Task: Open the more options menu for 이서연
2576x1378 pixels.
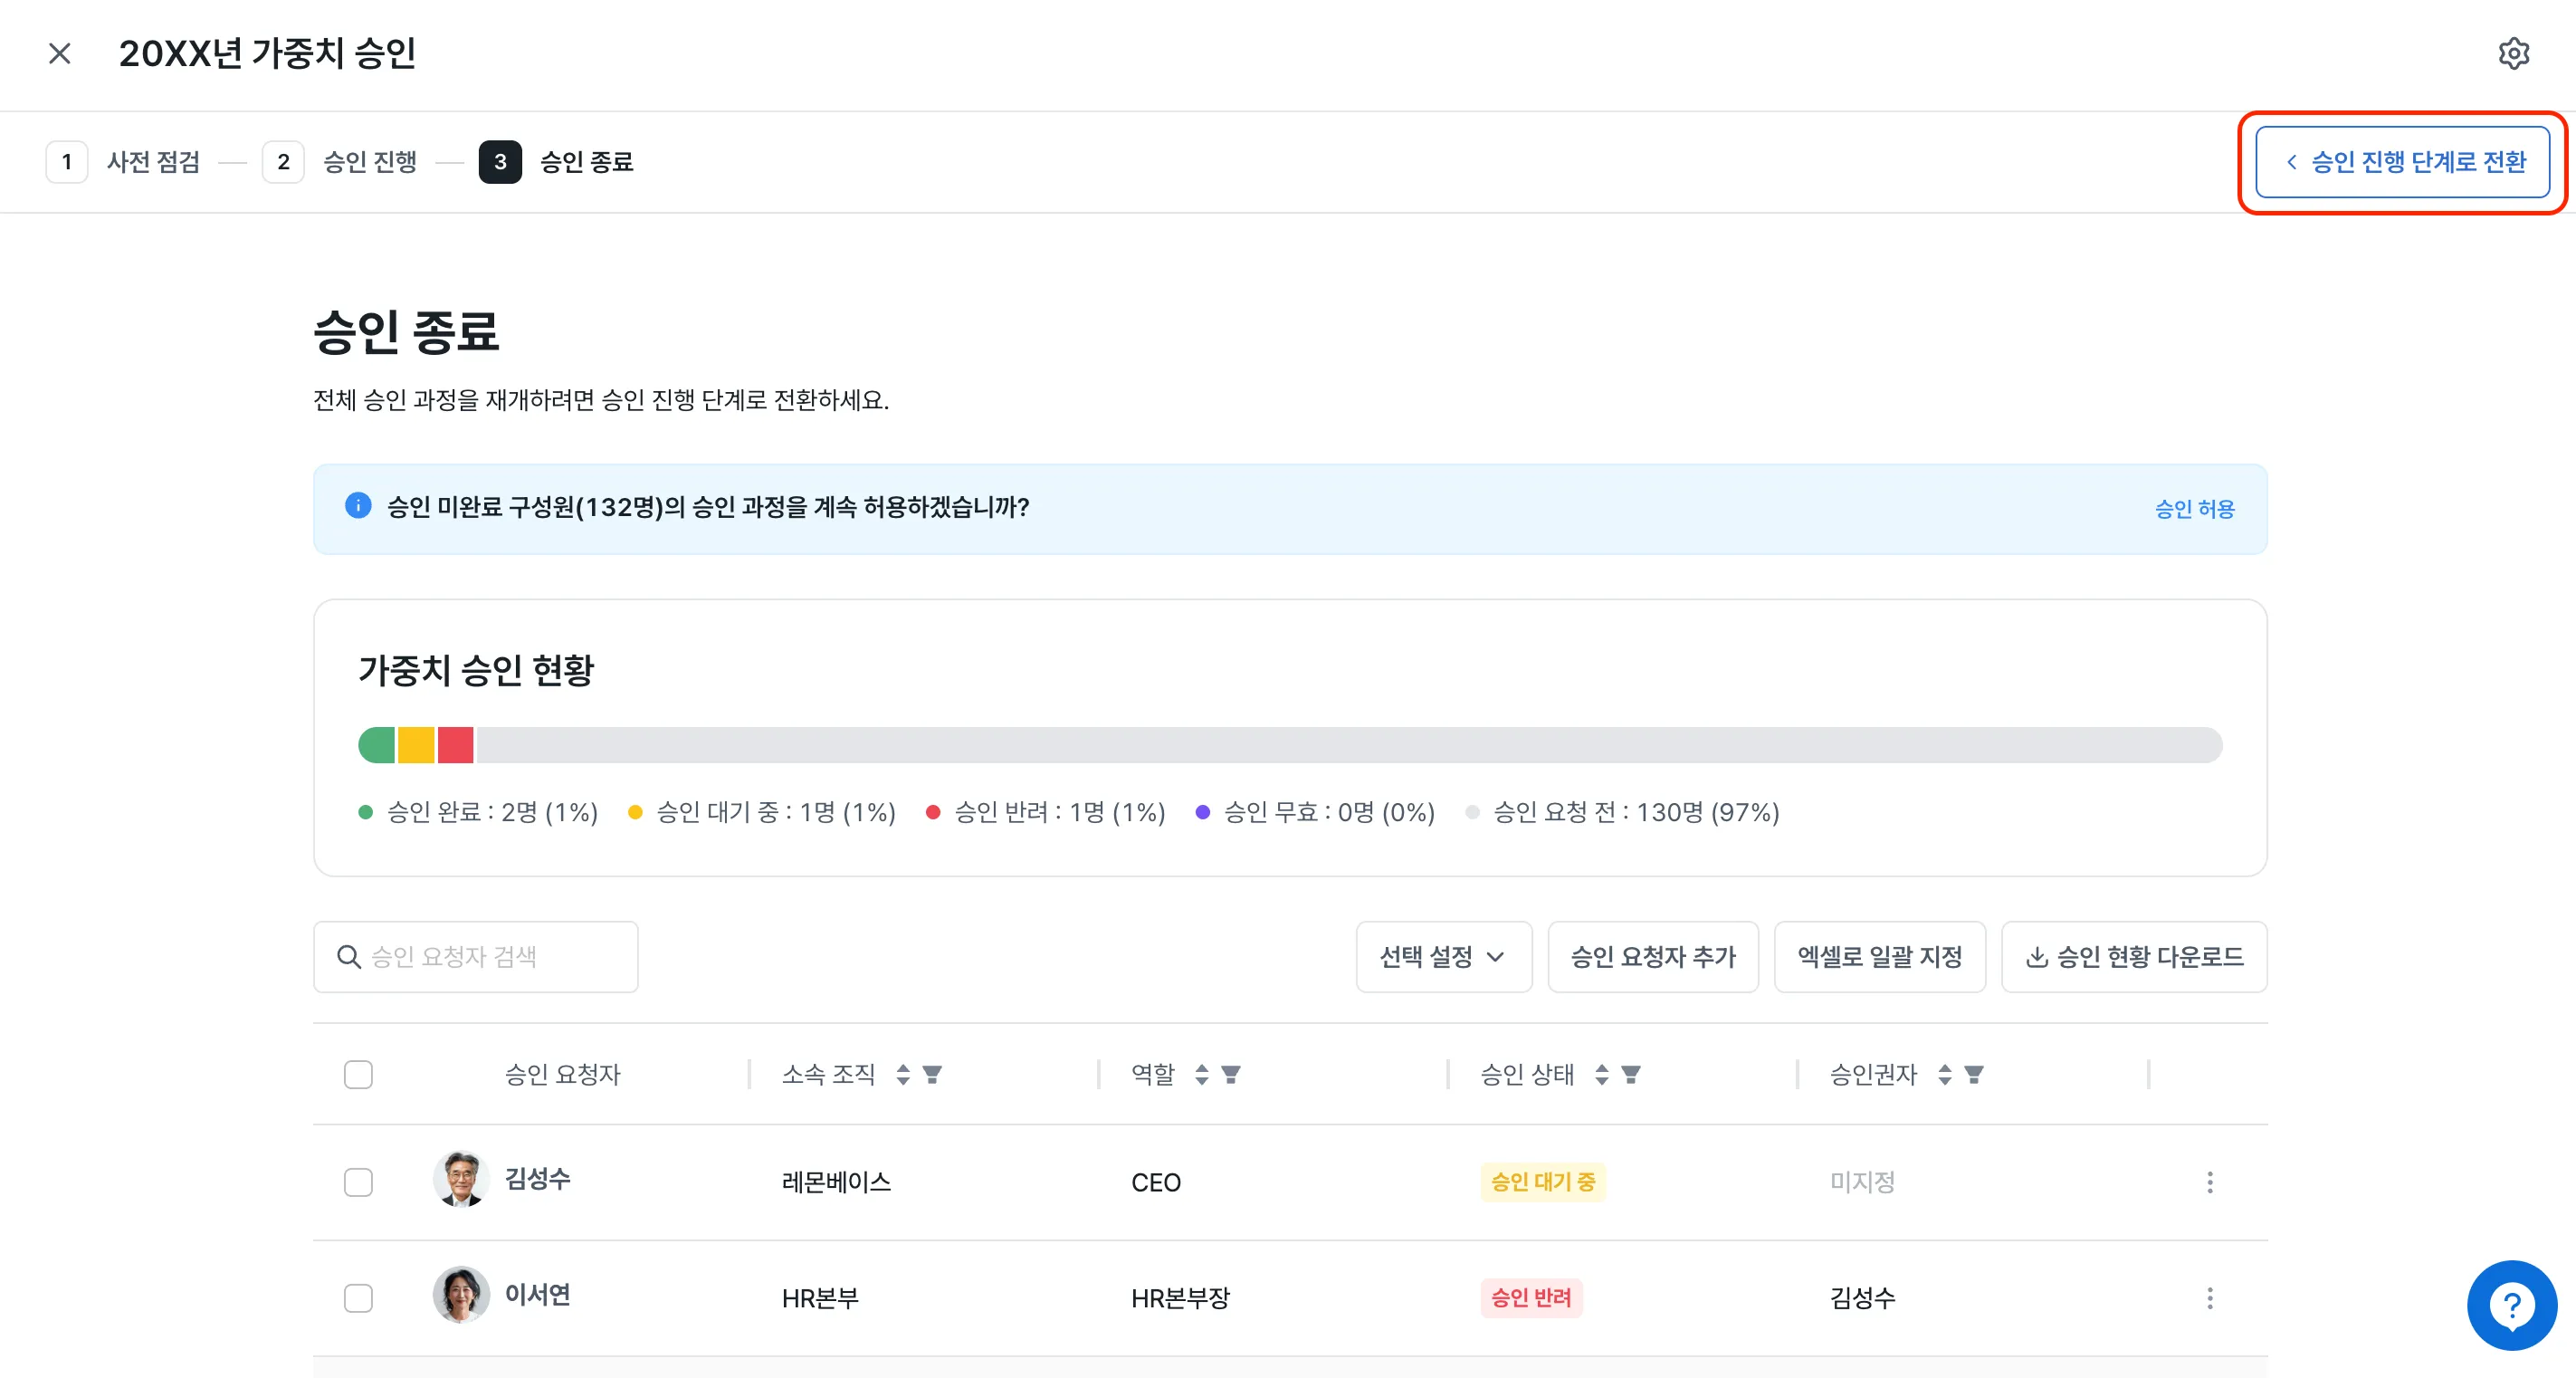Action: [x=2210, y=1298]
